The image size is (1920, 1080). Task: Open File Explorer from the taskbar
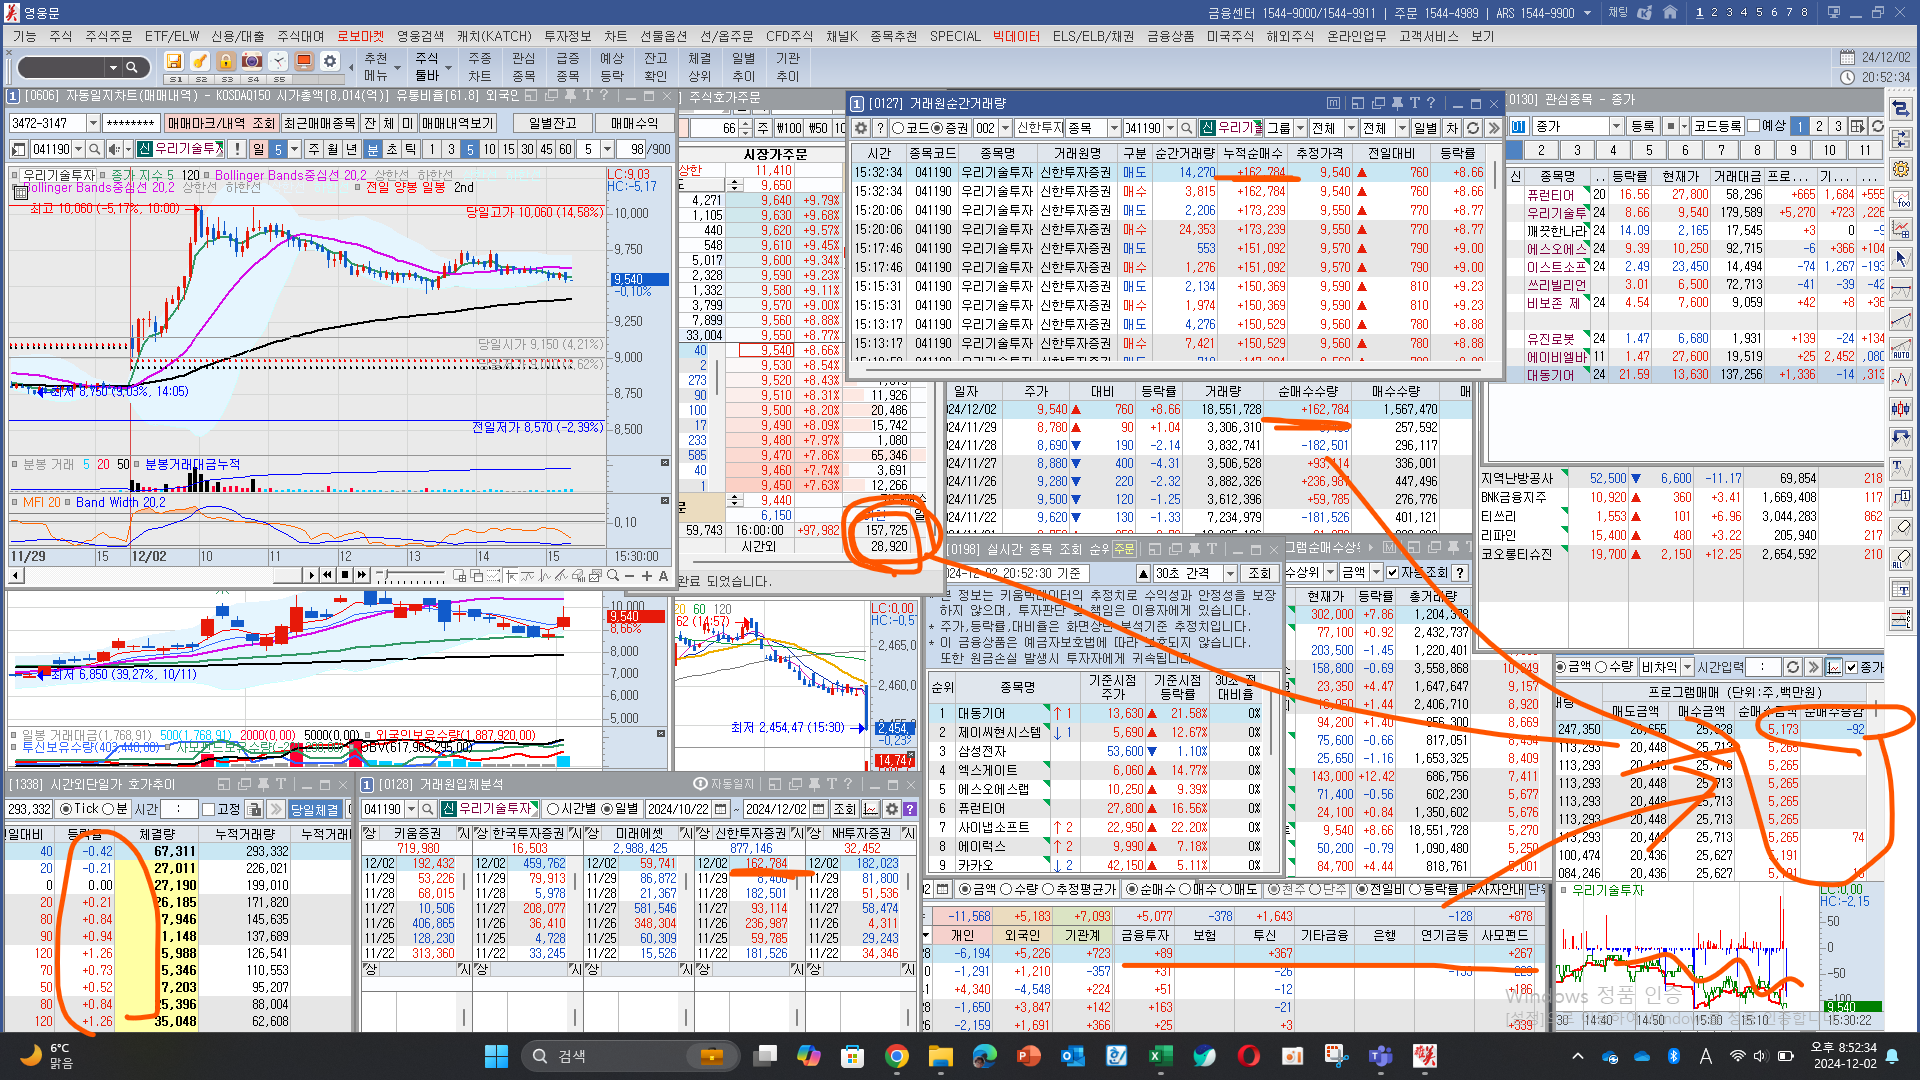[941, 1056]
